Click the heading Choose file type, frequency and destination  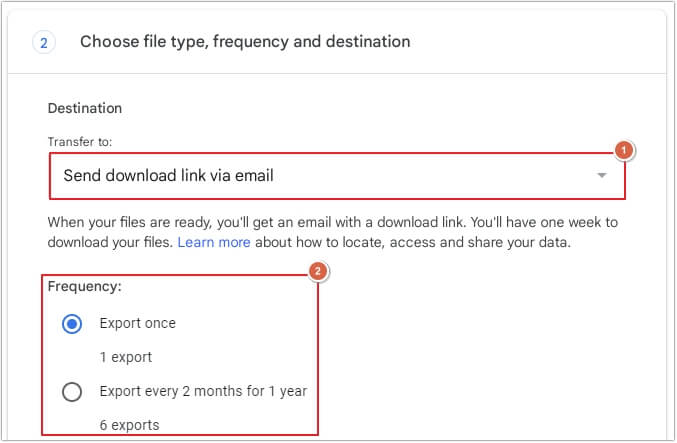click(245, 42)
